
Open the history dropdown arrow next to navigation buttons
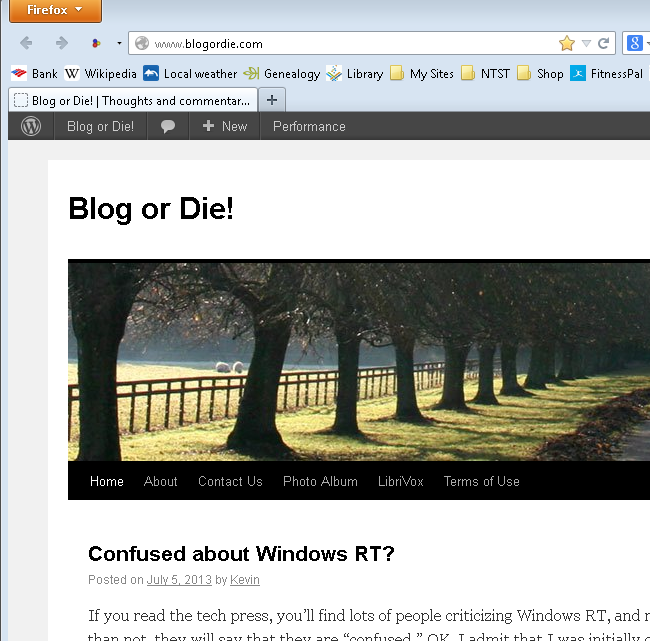tap(119, 43)
